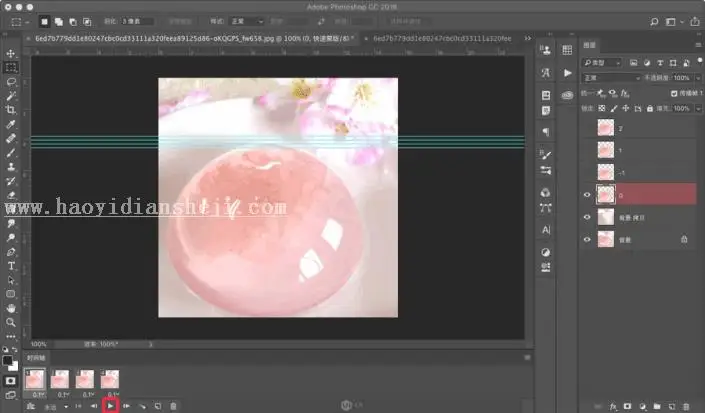Select the Horizontal Type tool
705x413 pixels.
point(11,266)
